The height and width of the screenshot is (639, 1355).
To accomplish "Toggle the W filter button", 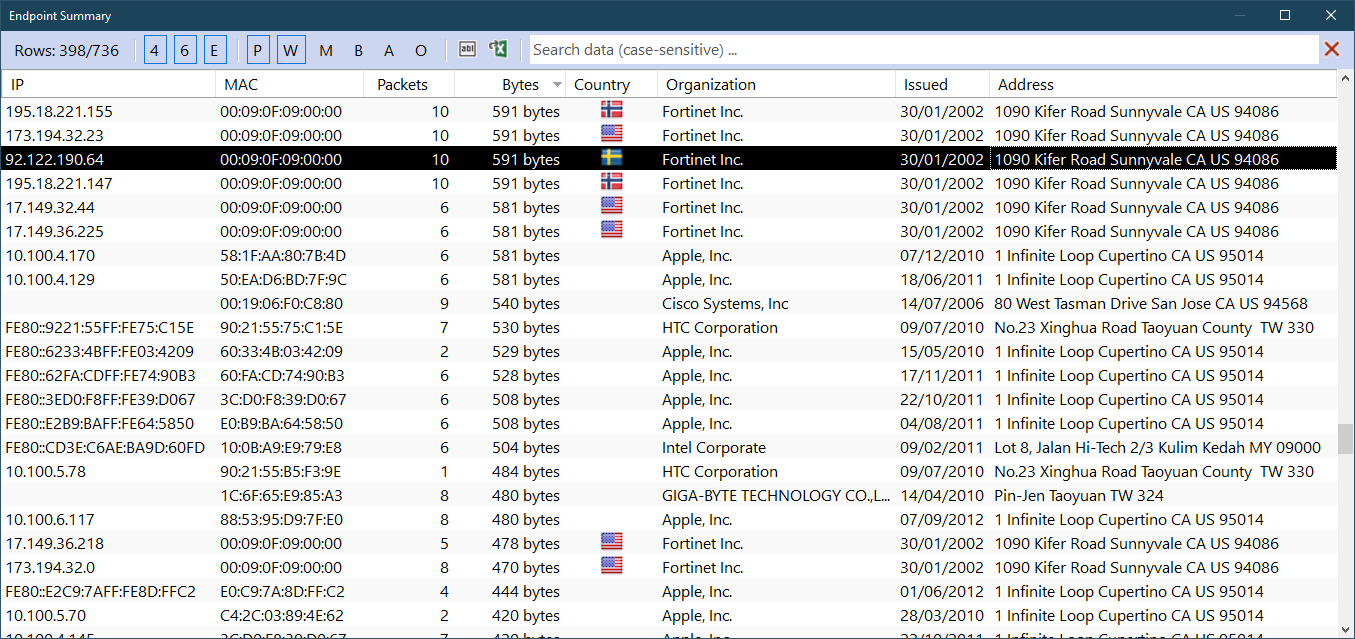I will (290, 50).
